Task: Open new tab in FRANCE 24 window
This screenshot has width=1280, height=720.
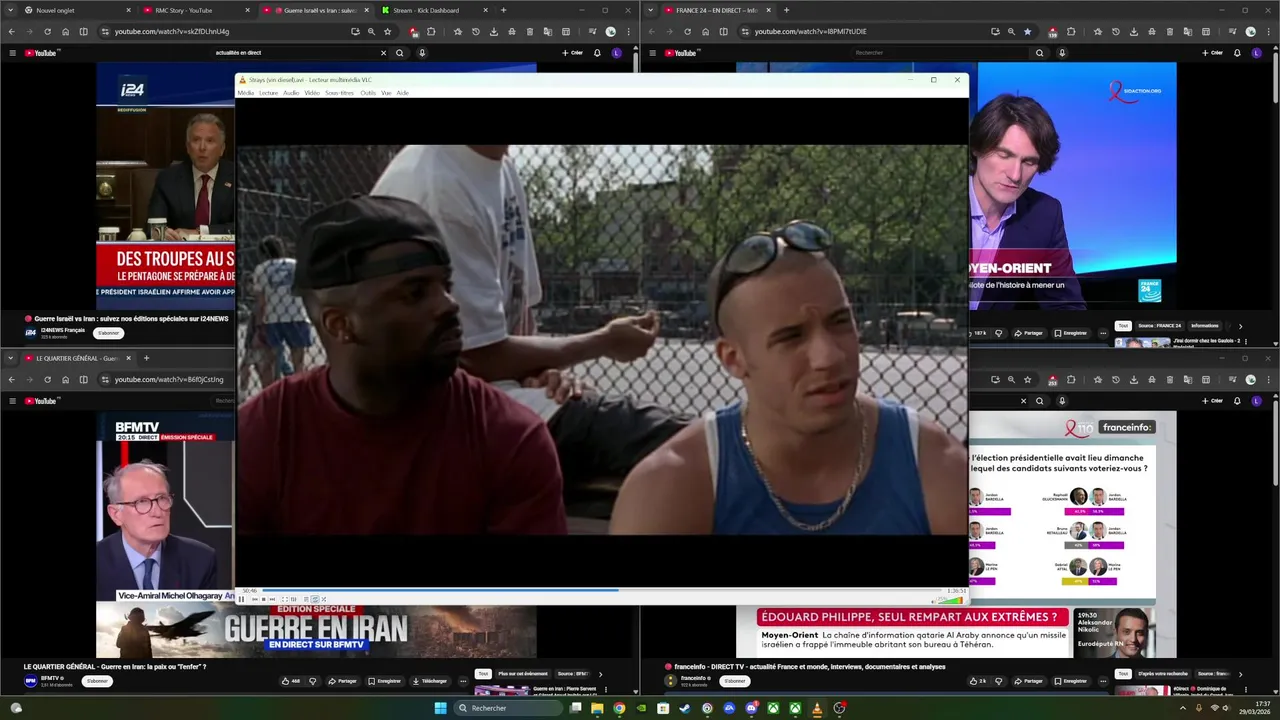Action: (x=786, y=10)
